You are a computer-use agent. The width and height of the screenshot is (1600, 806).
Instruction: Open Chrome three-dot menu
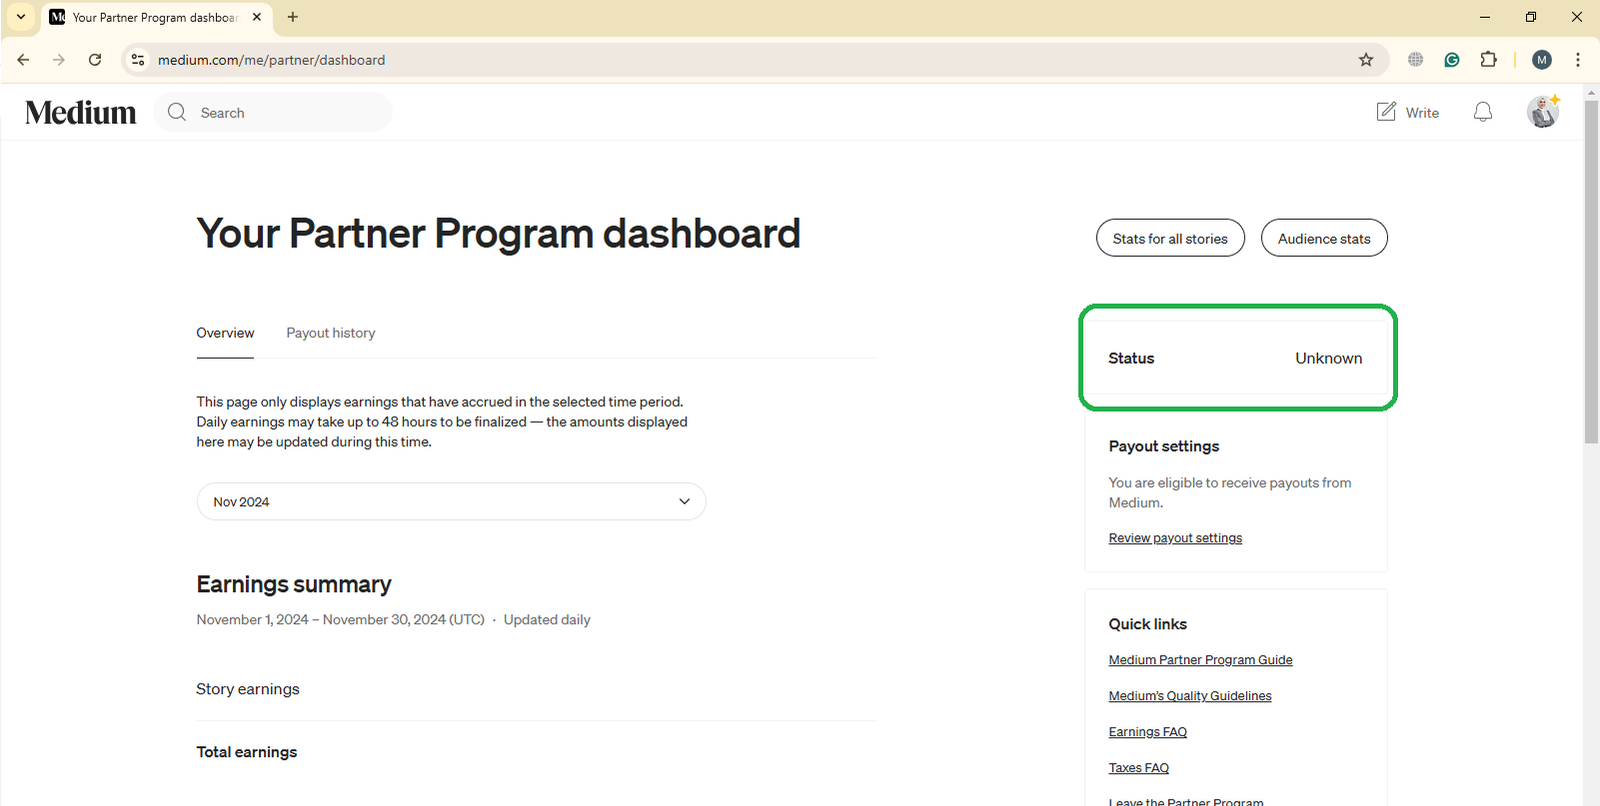pos(1578,60)
